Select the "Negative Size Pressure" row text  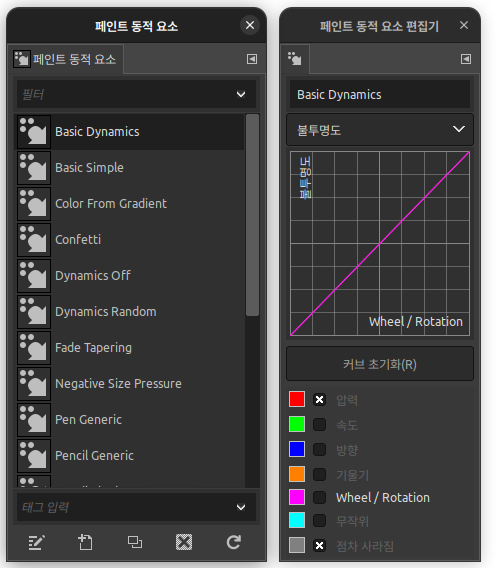118,384
